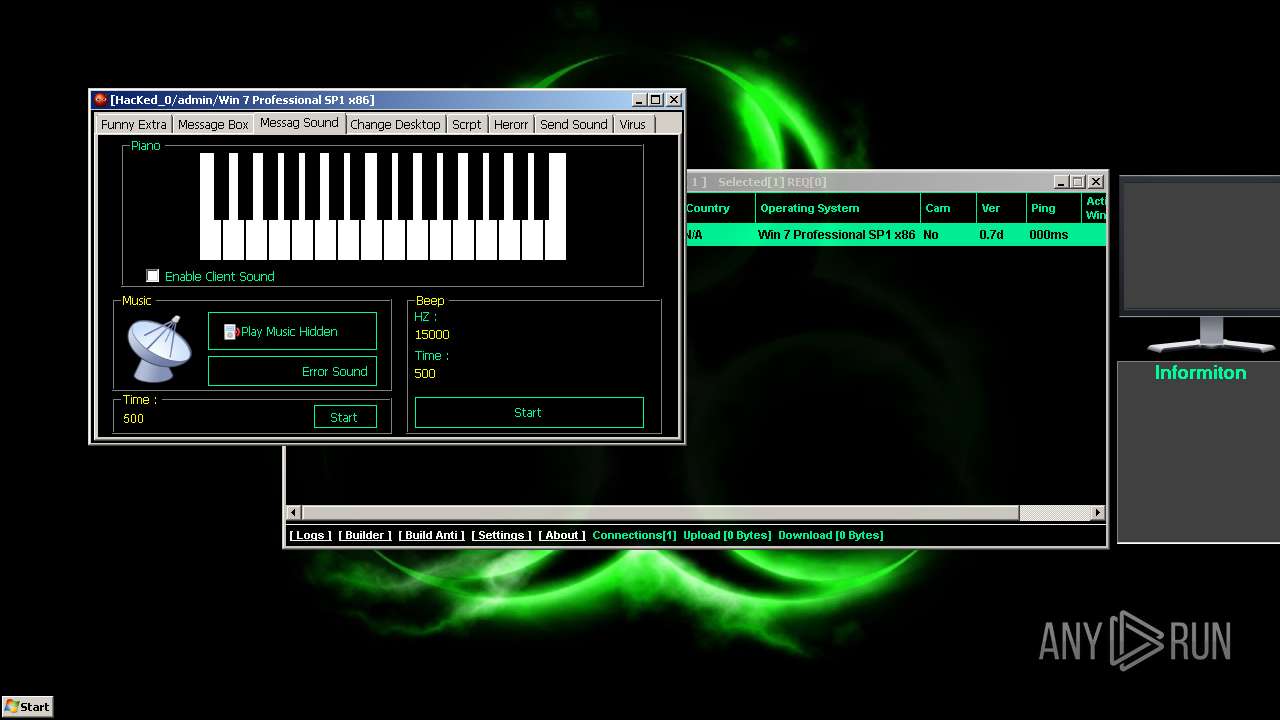Click the satellite dish music icon
The height and width of the screenshot is (720, 1280).
pos(159,348)
